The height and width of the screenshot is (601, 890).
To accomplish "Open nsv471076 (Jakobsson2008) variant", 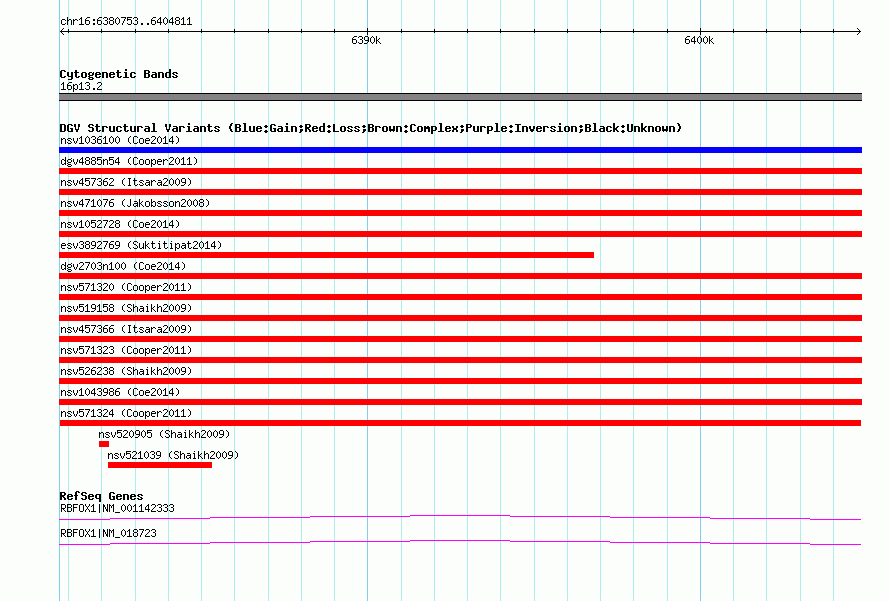I will point(135,203).
